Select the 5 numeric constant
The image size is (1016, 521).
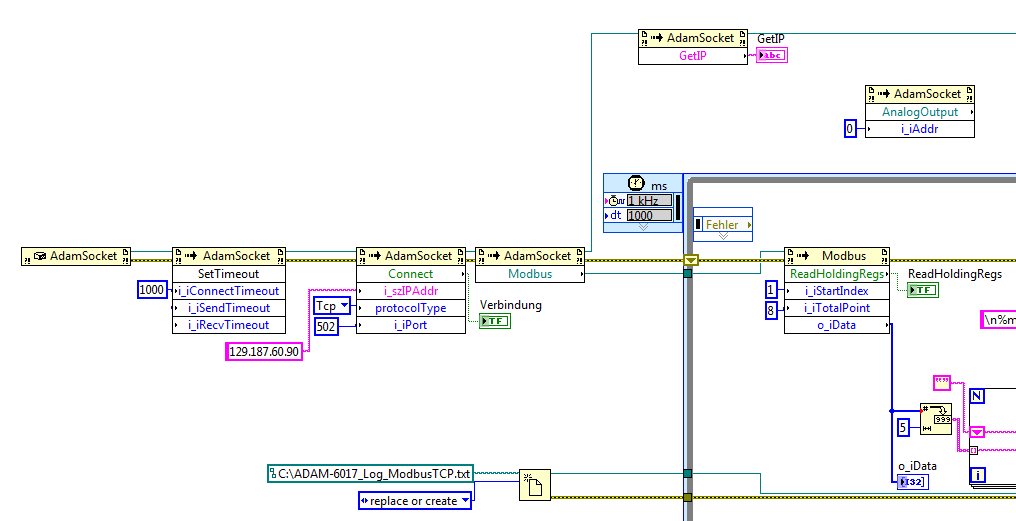pyautogui.click(x=905, y=428)
